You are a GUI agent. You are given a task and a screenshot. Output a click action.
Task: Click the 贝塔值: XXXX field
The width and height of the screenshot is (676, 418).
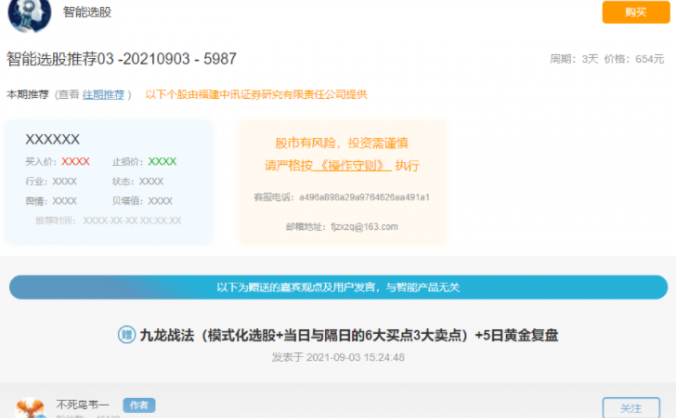click(x=142, y=201)
